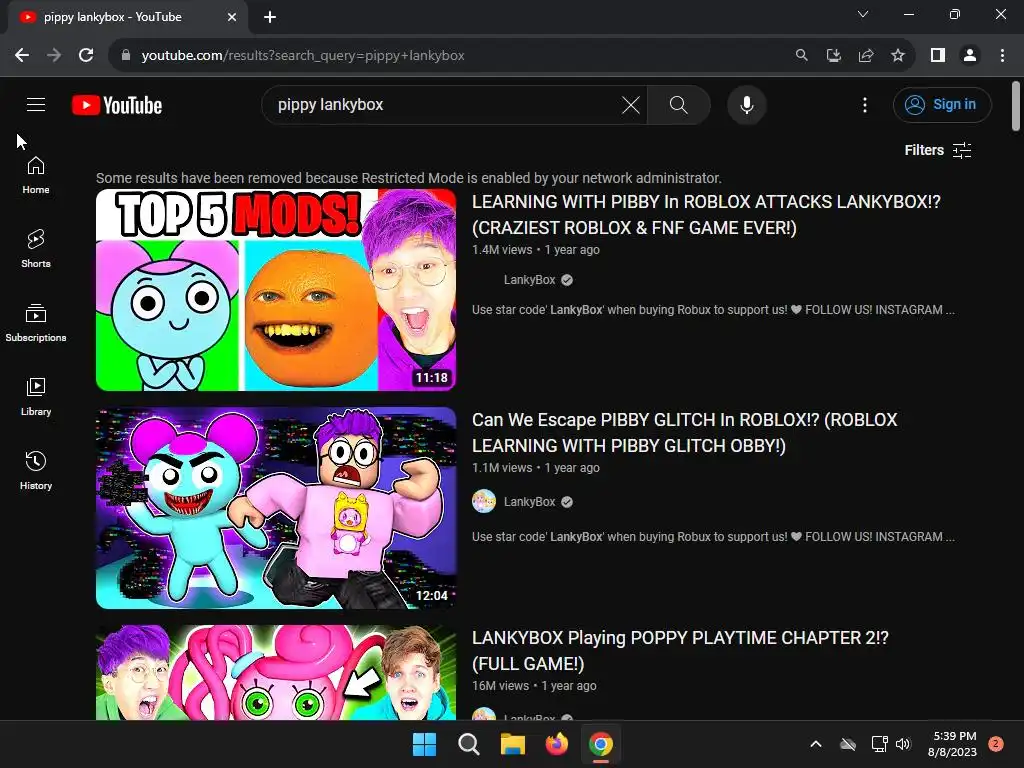Viewport: 1024px width, 768px height.
Task: Click the Restricted Mode notice text
Action: click(409, 178)
